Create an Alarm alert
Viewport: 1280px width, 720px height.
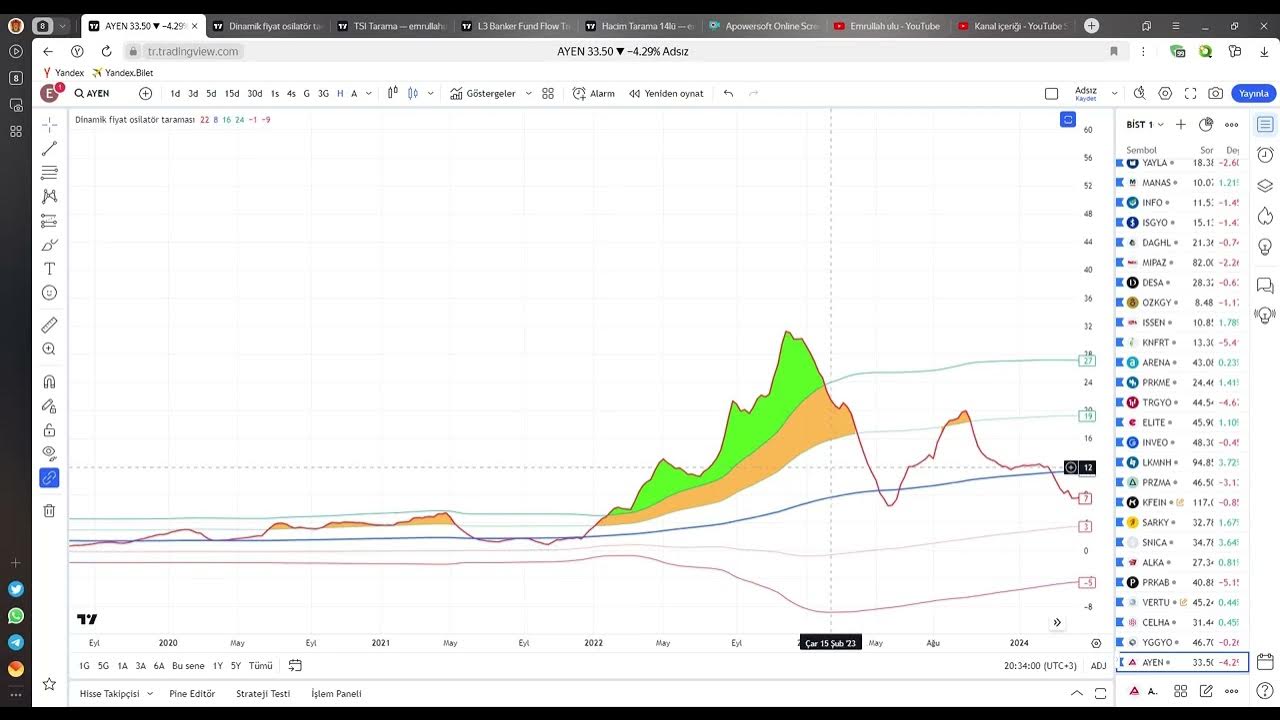click(x=594, y=93)
